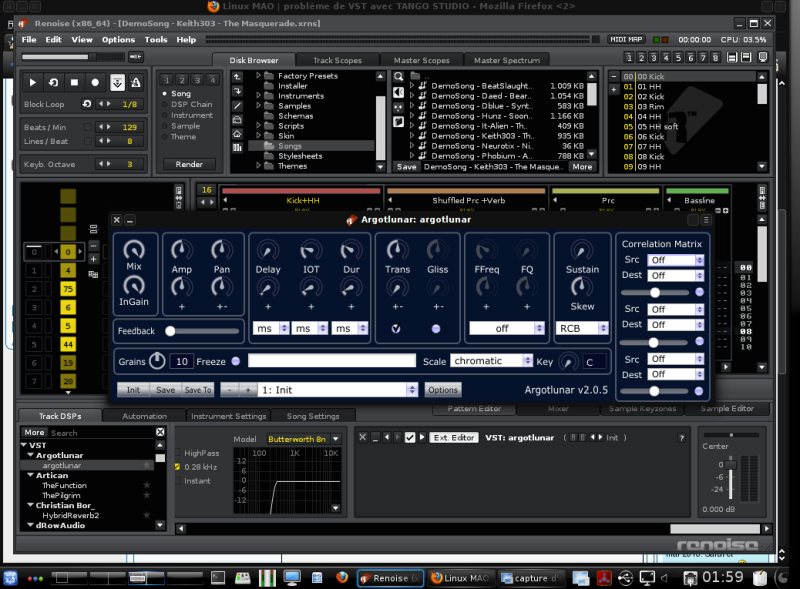
Task: Select the Theme radio option
Action: [x=179, y=137]
